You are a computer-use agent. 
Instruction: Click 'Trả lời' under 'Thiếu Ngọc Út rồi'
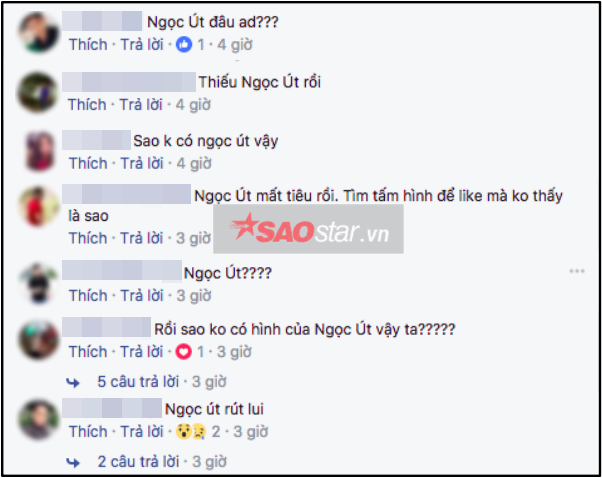pyautogui.click(x=141, y=104)
